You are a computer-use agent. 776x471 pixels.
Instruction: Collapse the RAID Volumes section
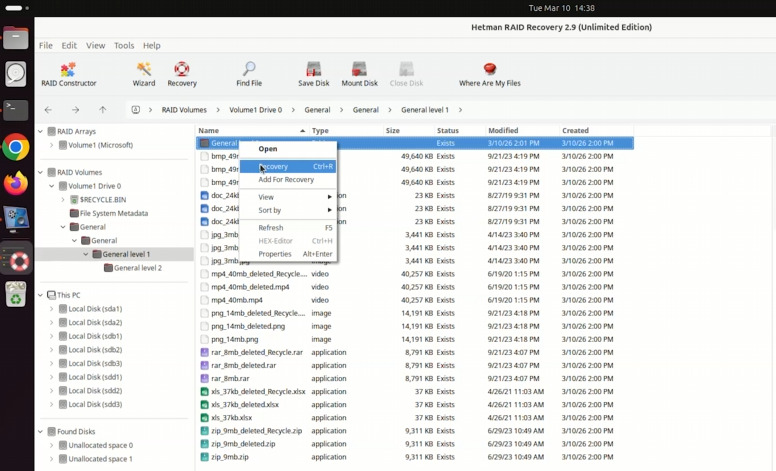pyautogui.click(x=40, y=172)
